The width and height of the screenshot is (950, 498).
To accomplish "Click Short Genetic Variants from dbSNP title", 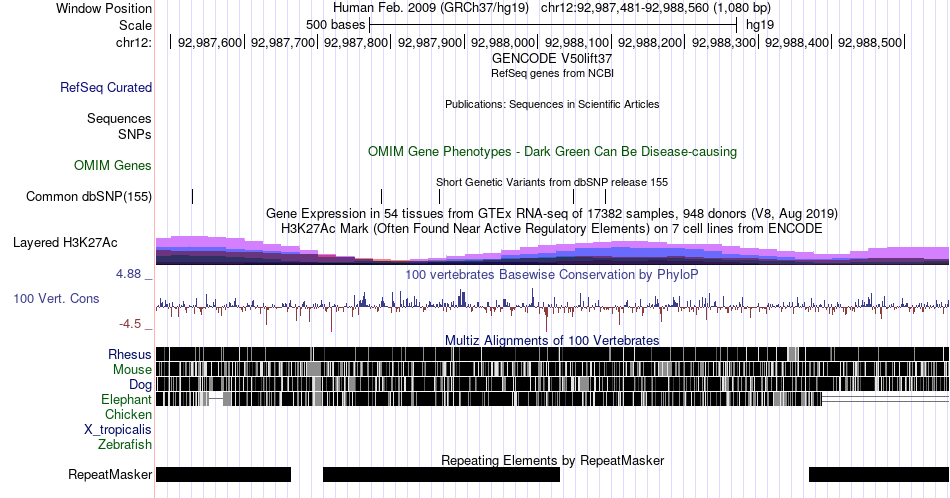I will tap(552, 182).
